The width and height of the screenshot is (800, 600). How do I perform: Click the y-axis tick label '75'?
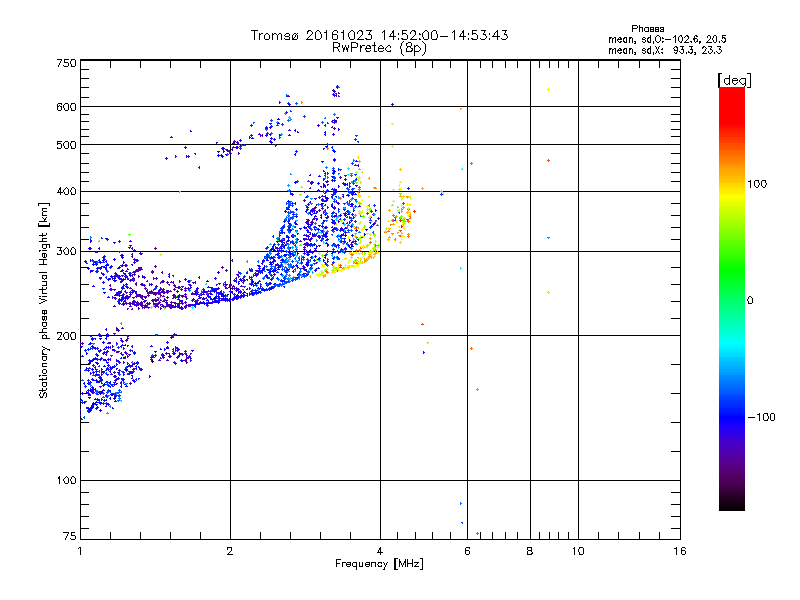pos(70,536)
